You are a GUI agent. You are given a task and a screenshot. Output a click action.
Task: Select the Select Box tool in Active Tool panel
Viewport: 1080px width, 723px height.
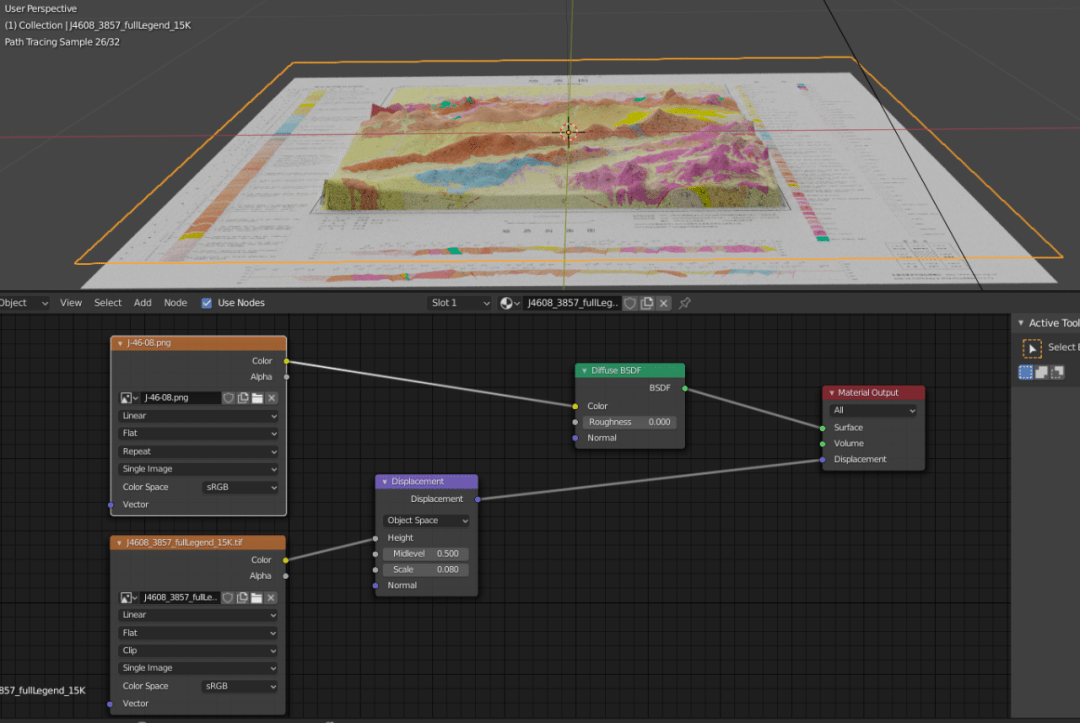(x=1032, y=348)
